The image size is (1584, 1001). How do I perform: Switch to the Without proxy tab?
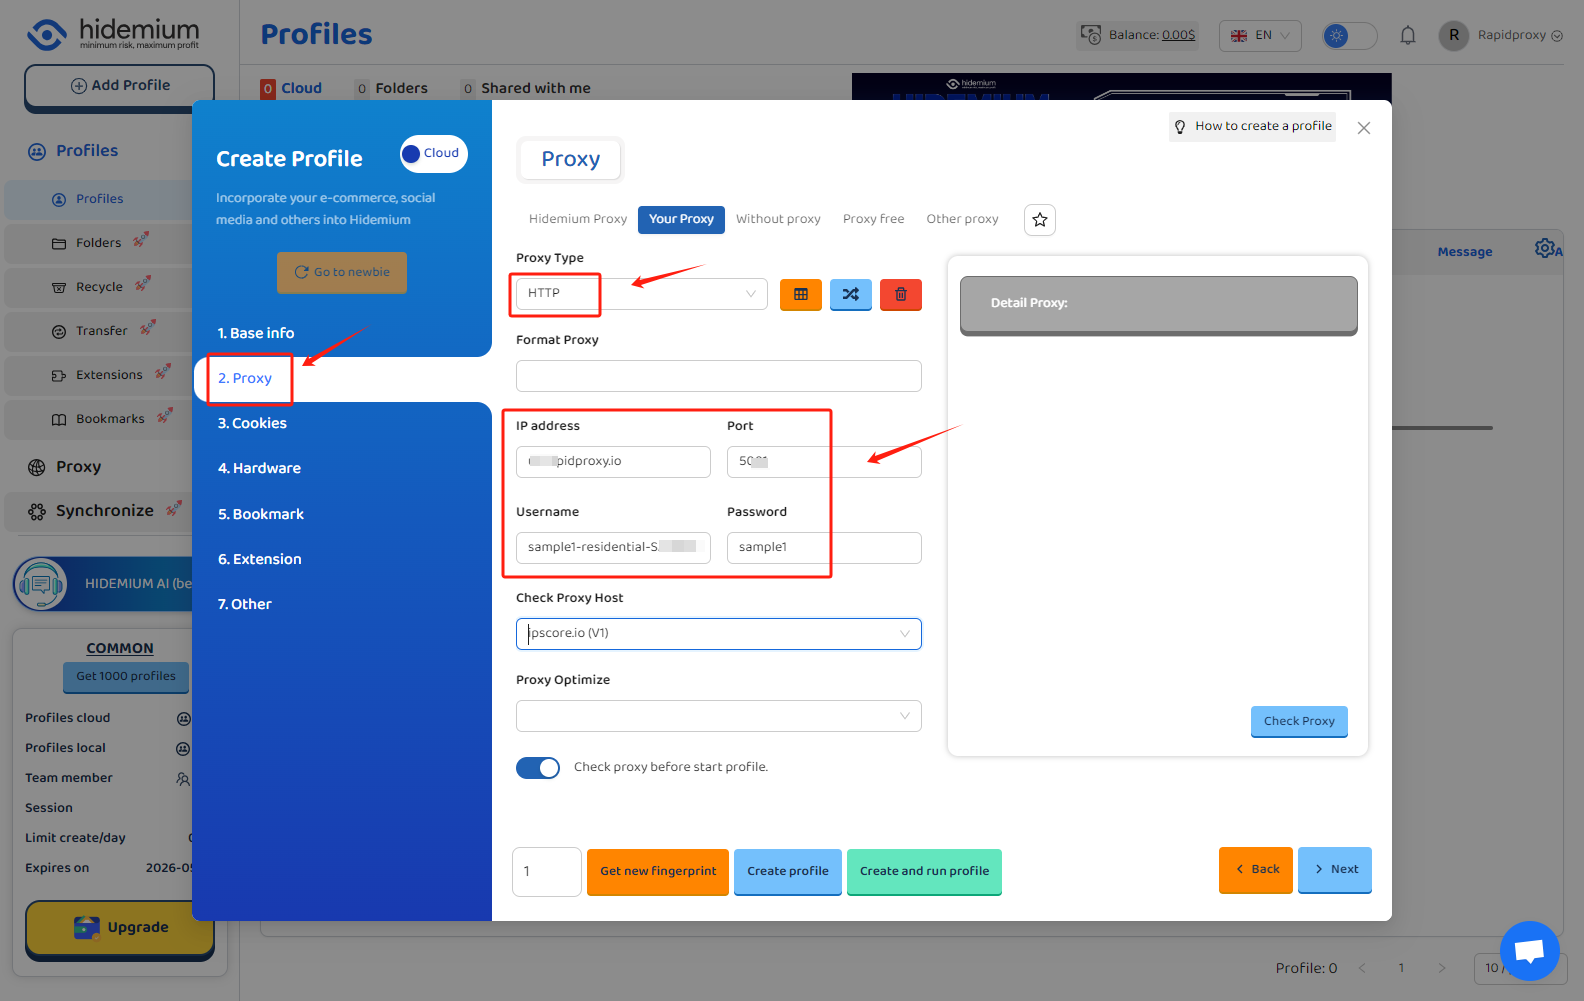tap(778, 219)
